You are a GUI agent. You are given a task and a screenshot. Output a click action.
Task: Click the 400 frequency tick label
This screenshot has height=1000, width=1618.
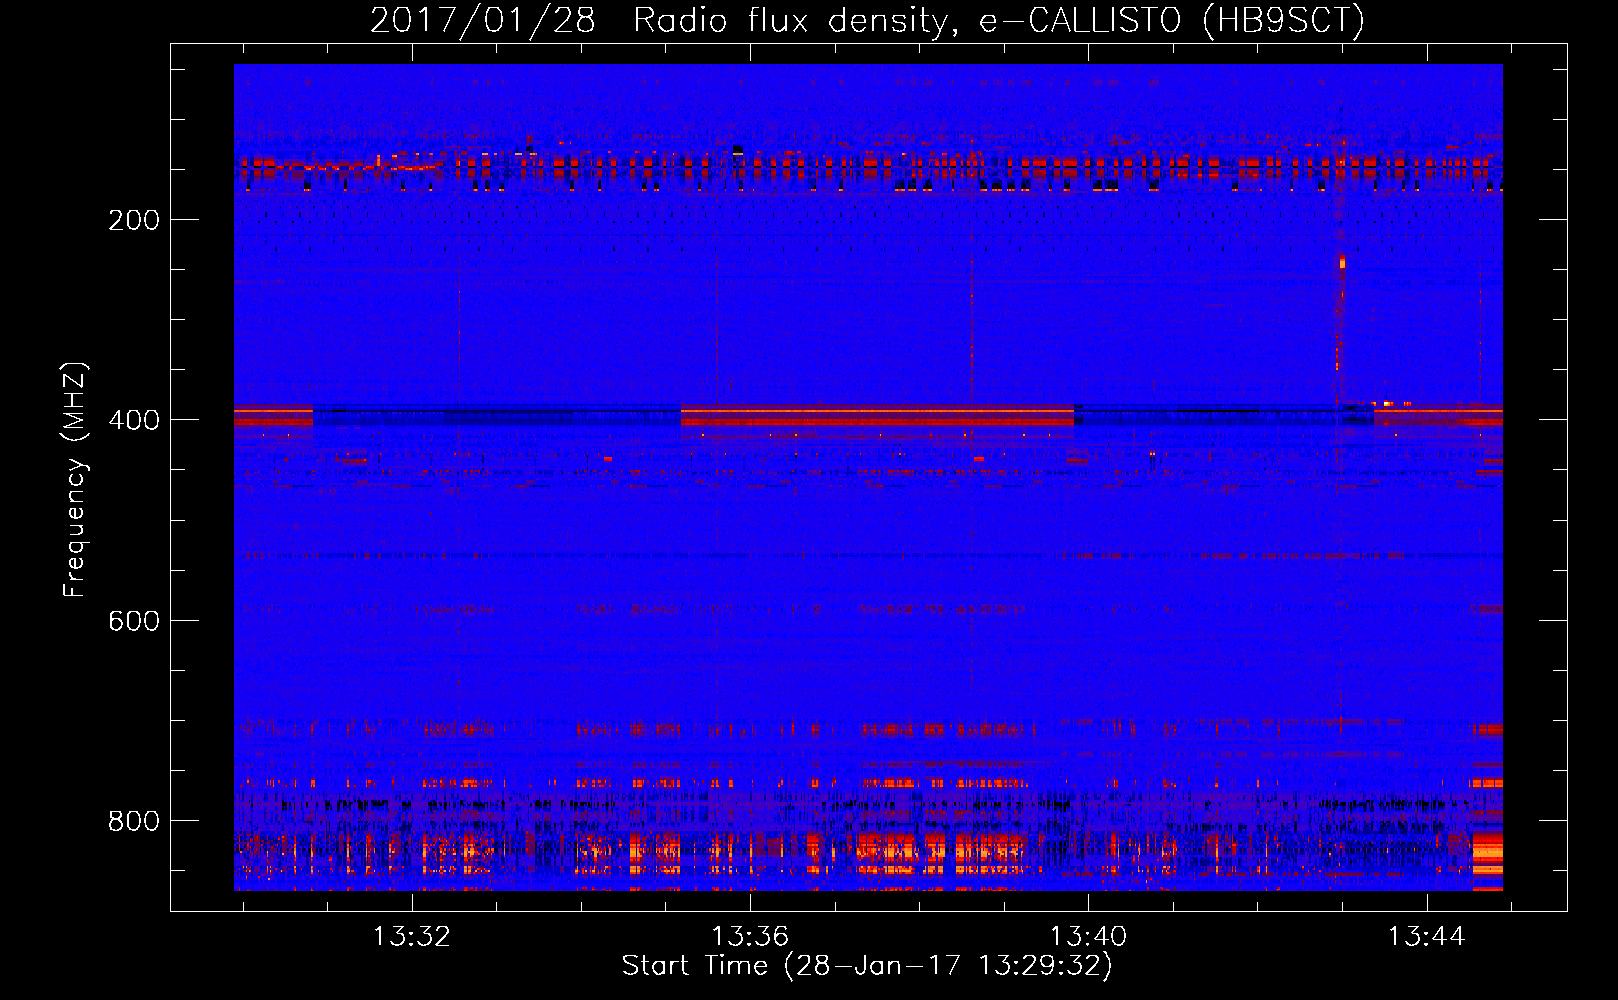point(134,420)
